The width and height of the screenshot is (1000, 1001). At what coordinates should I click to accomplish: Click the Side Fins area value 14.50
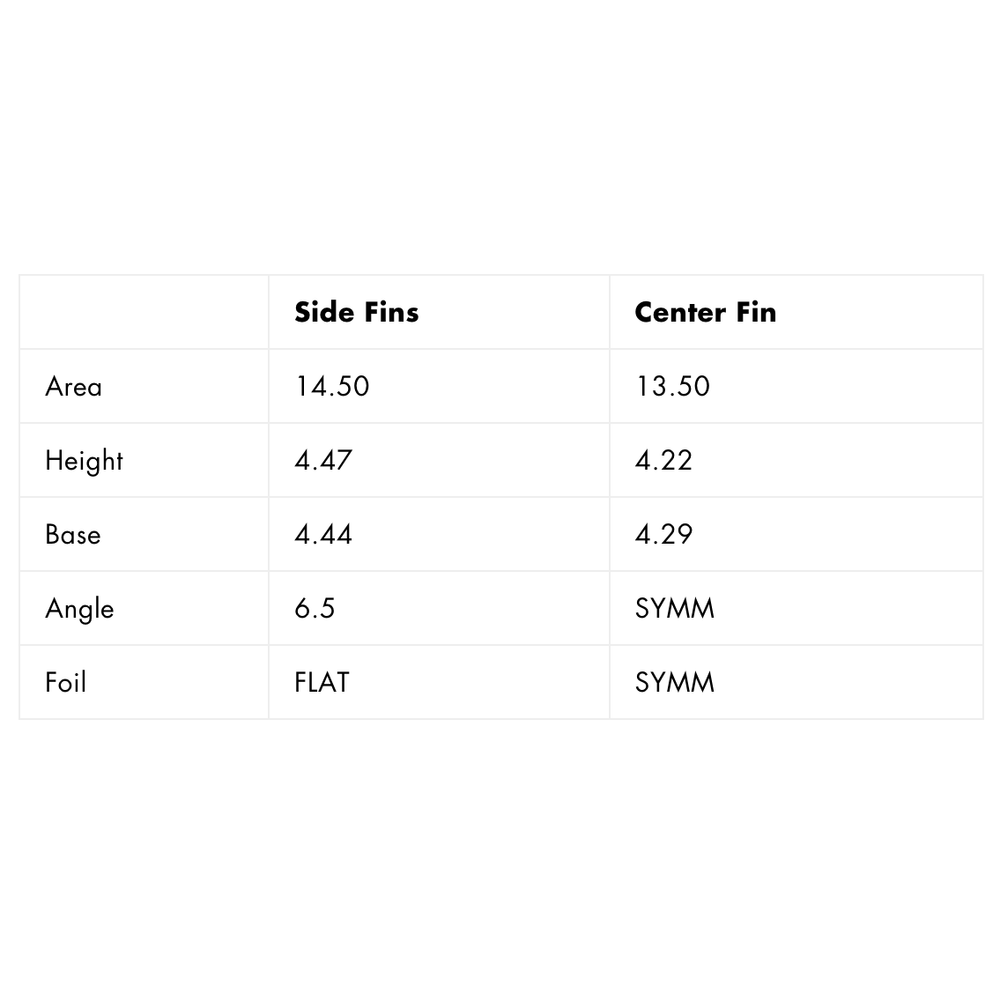point(332,386)
